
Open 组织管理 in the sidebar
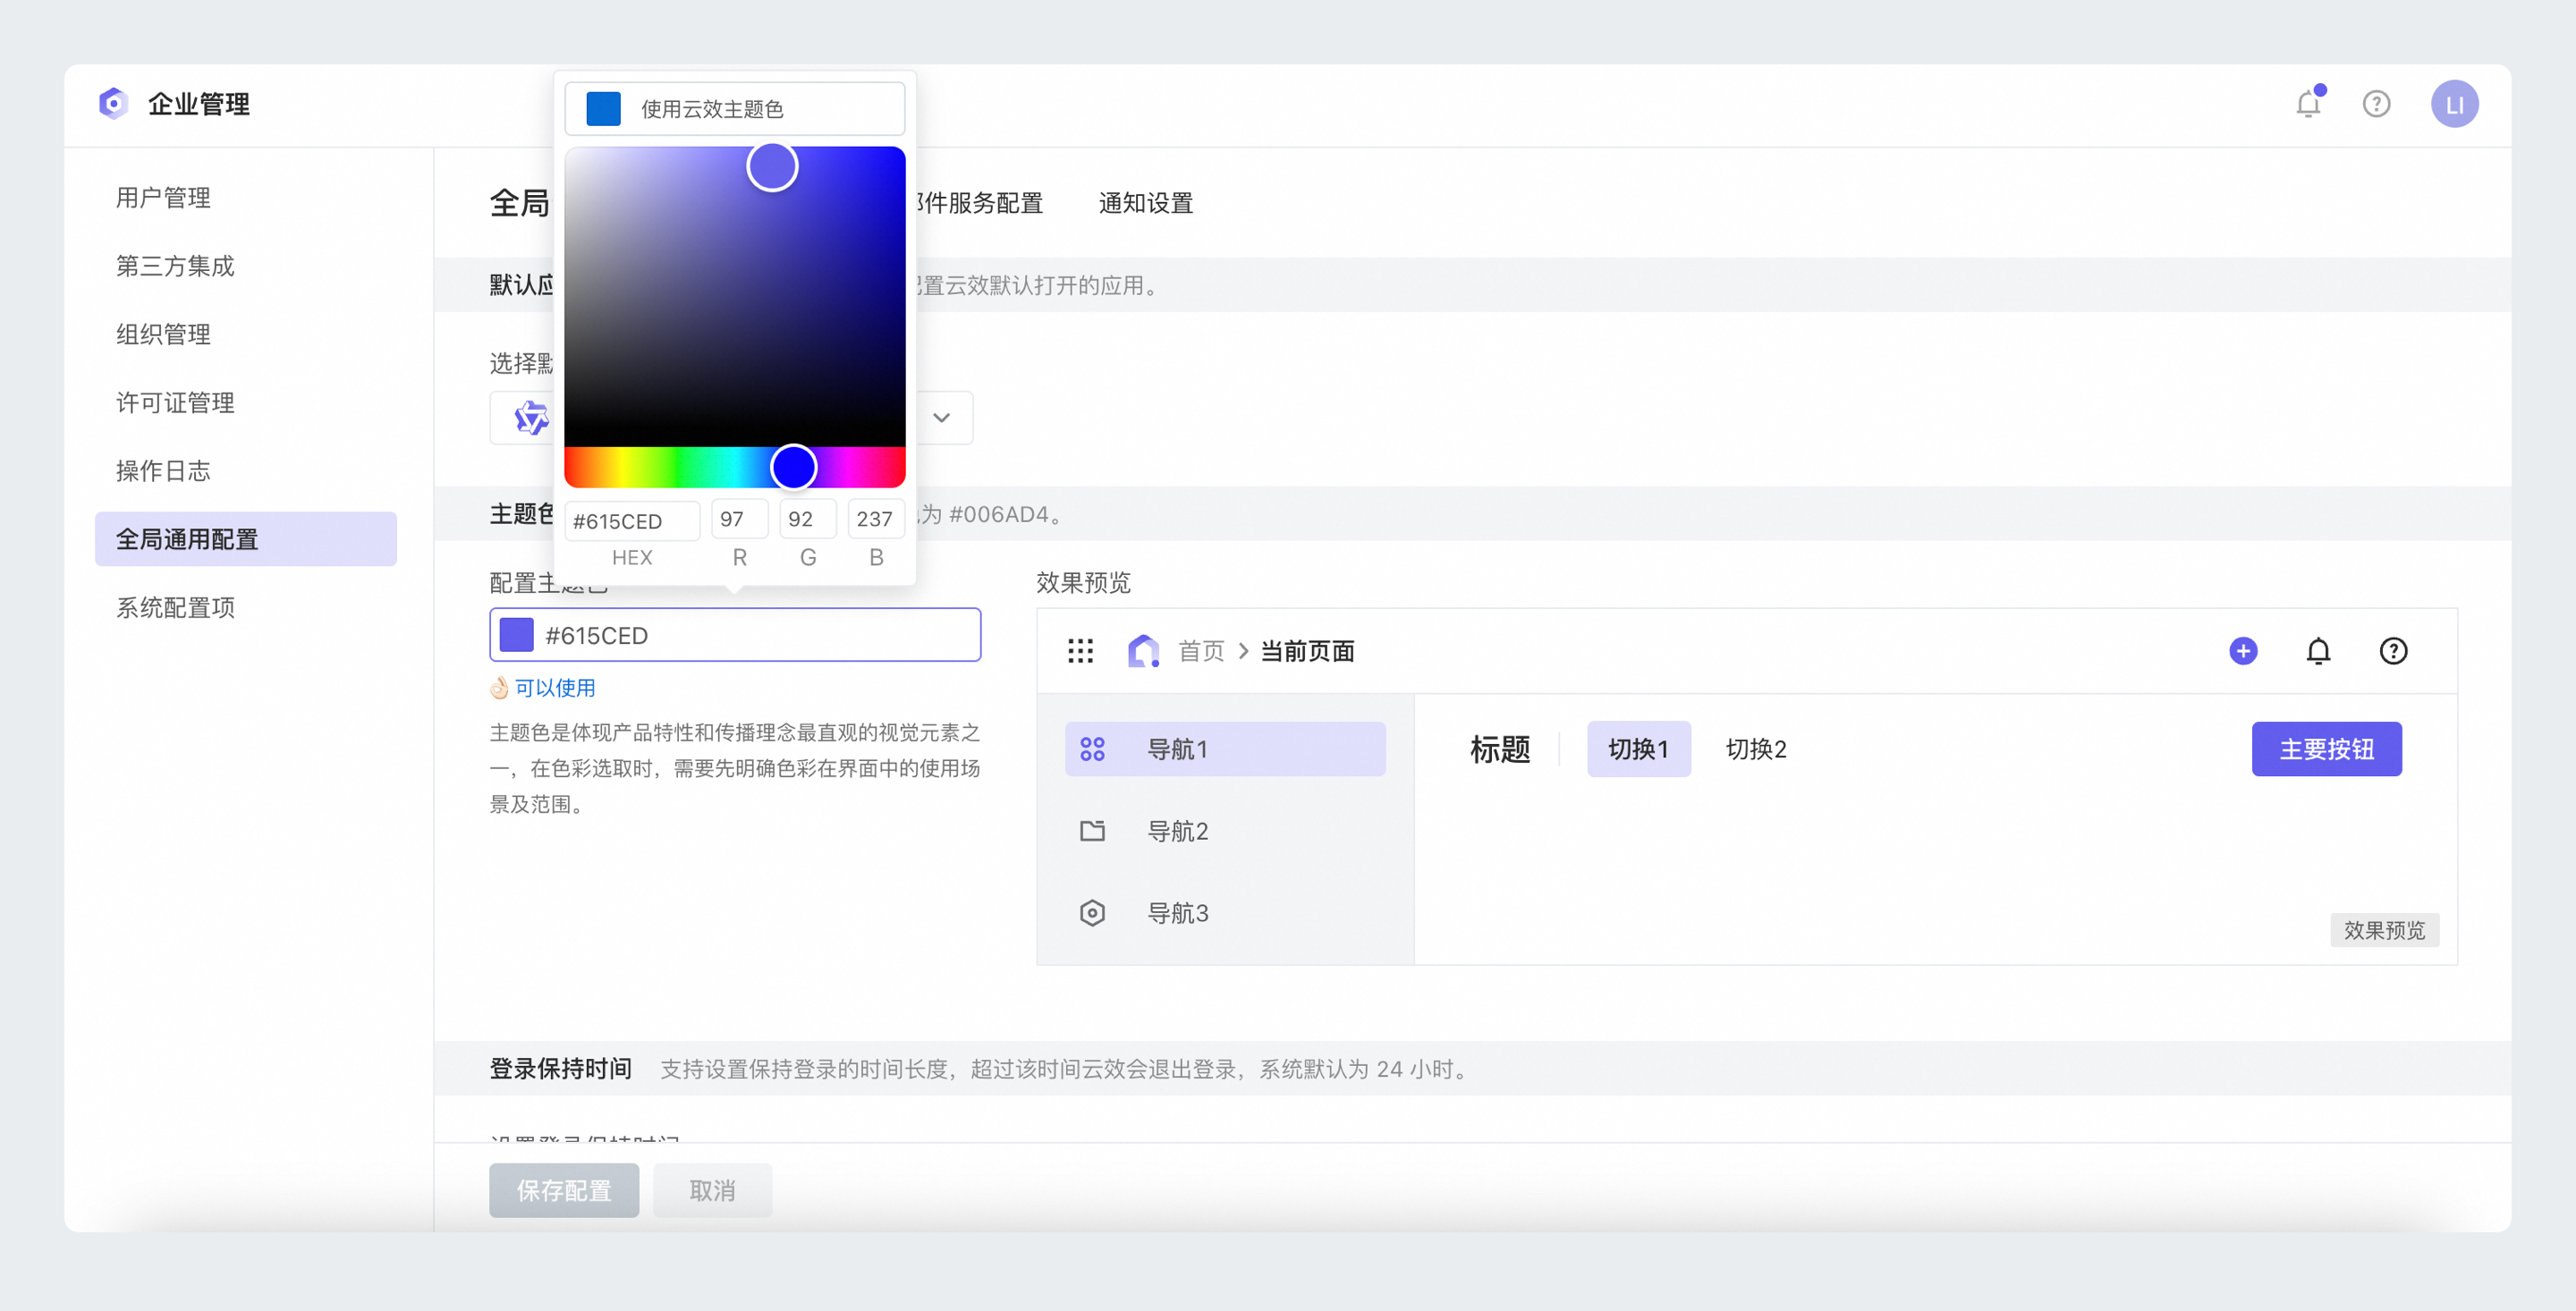click(163, 334)
